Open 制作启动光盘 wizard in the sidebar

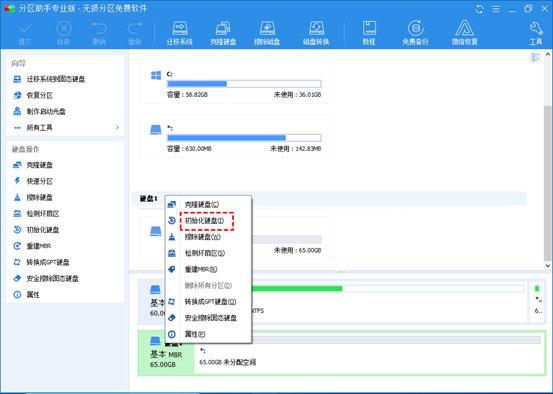[46, 111]
